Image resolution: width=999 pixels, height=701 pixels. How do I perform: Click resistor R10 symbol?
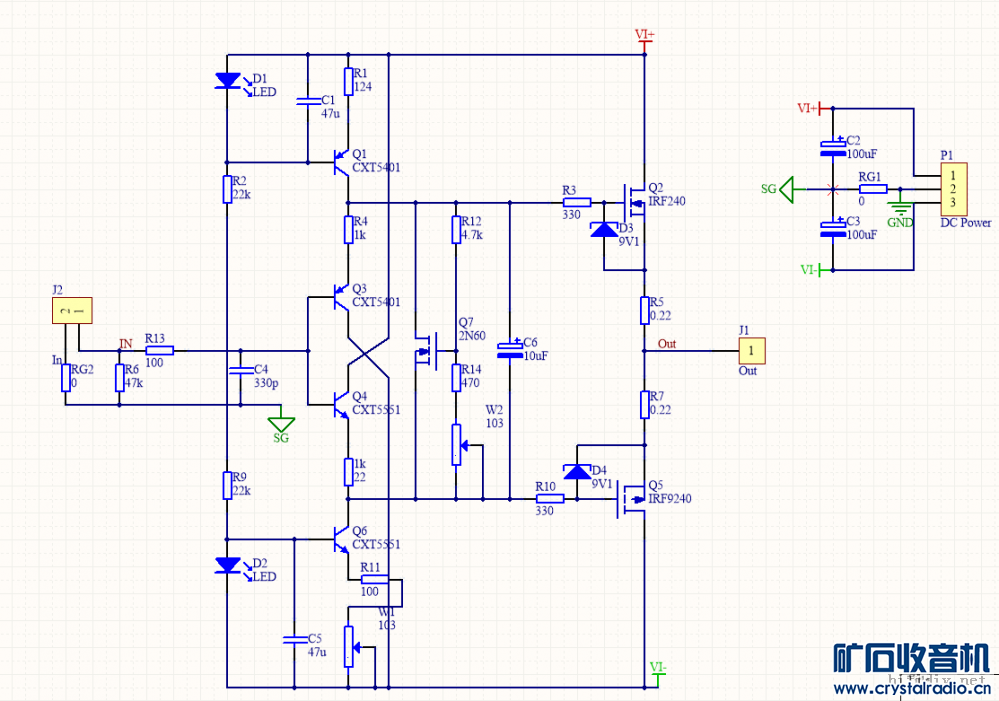pyautogui.click(x=550, y=499)
